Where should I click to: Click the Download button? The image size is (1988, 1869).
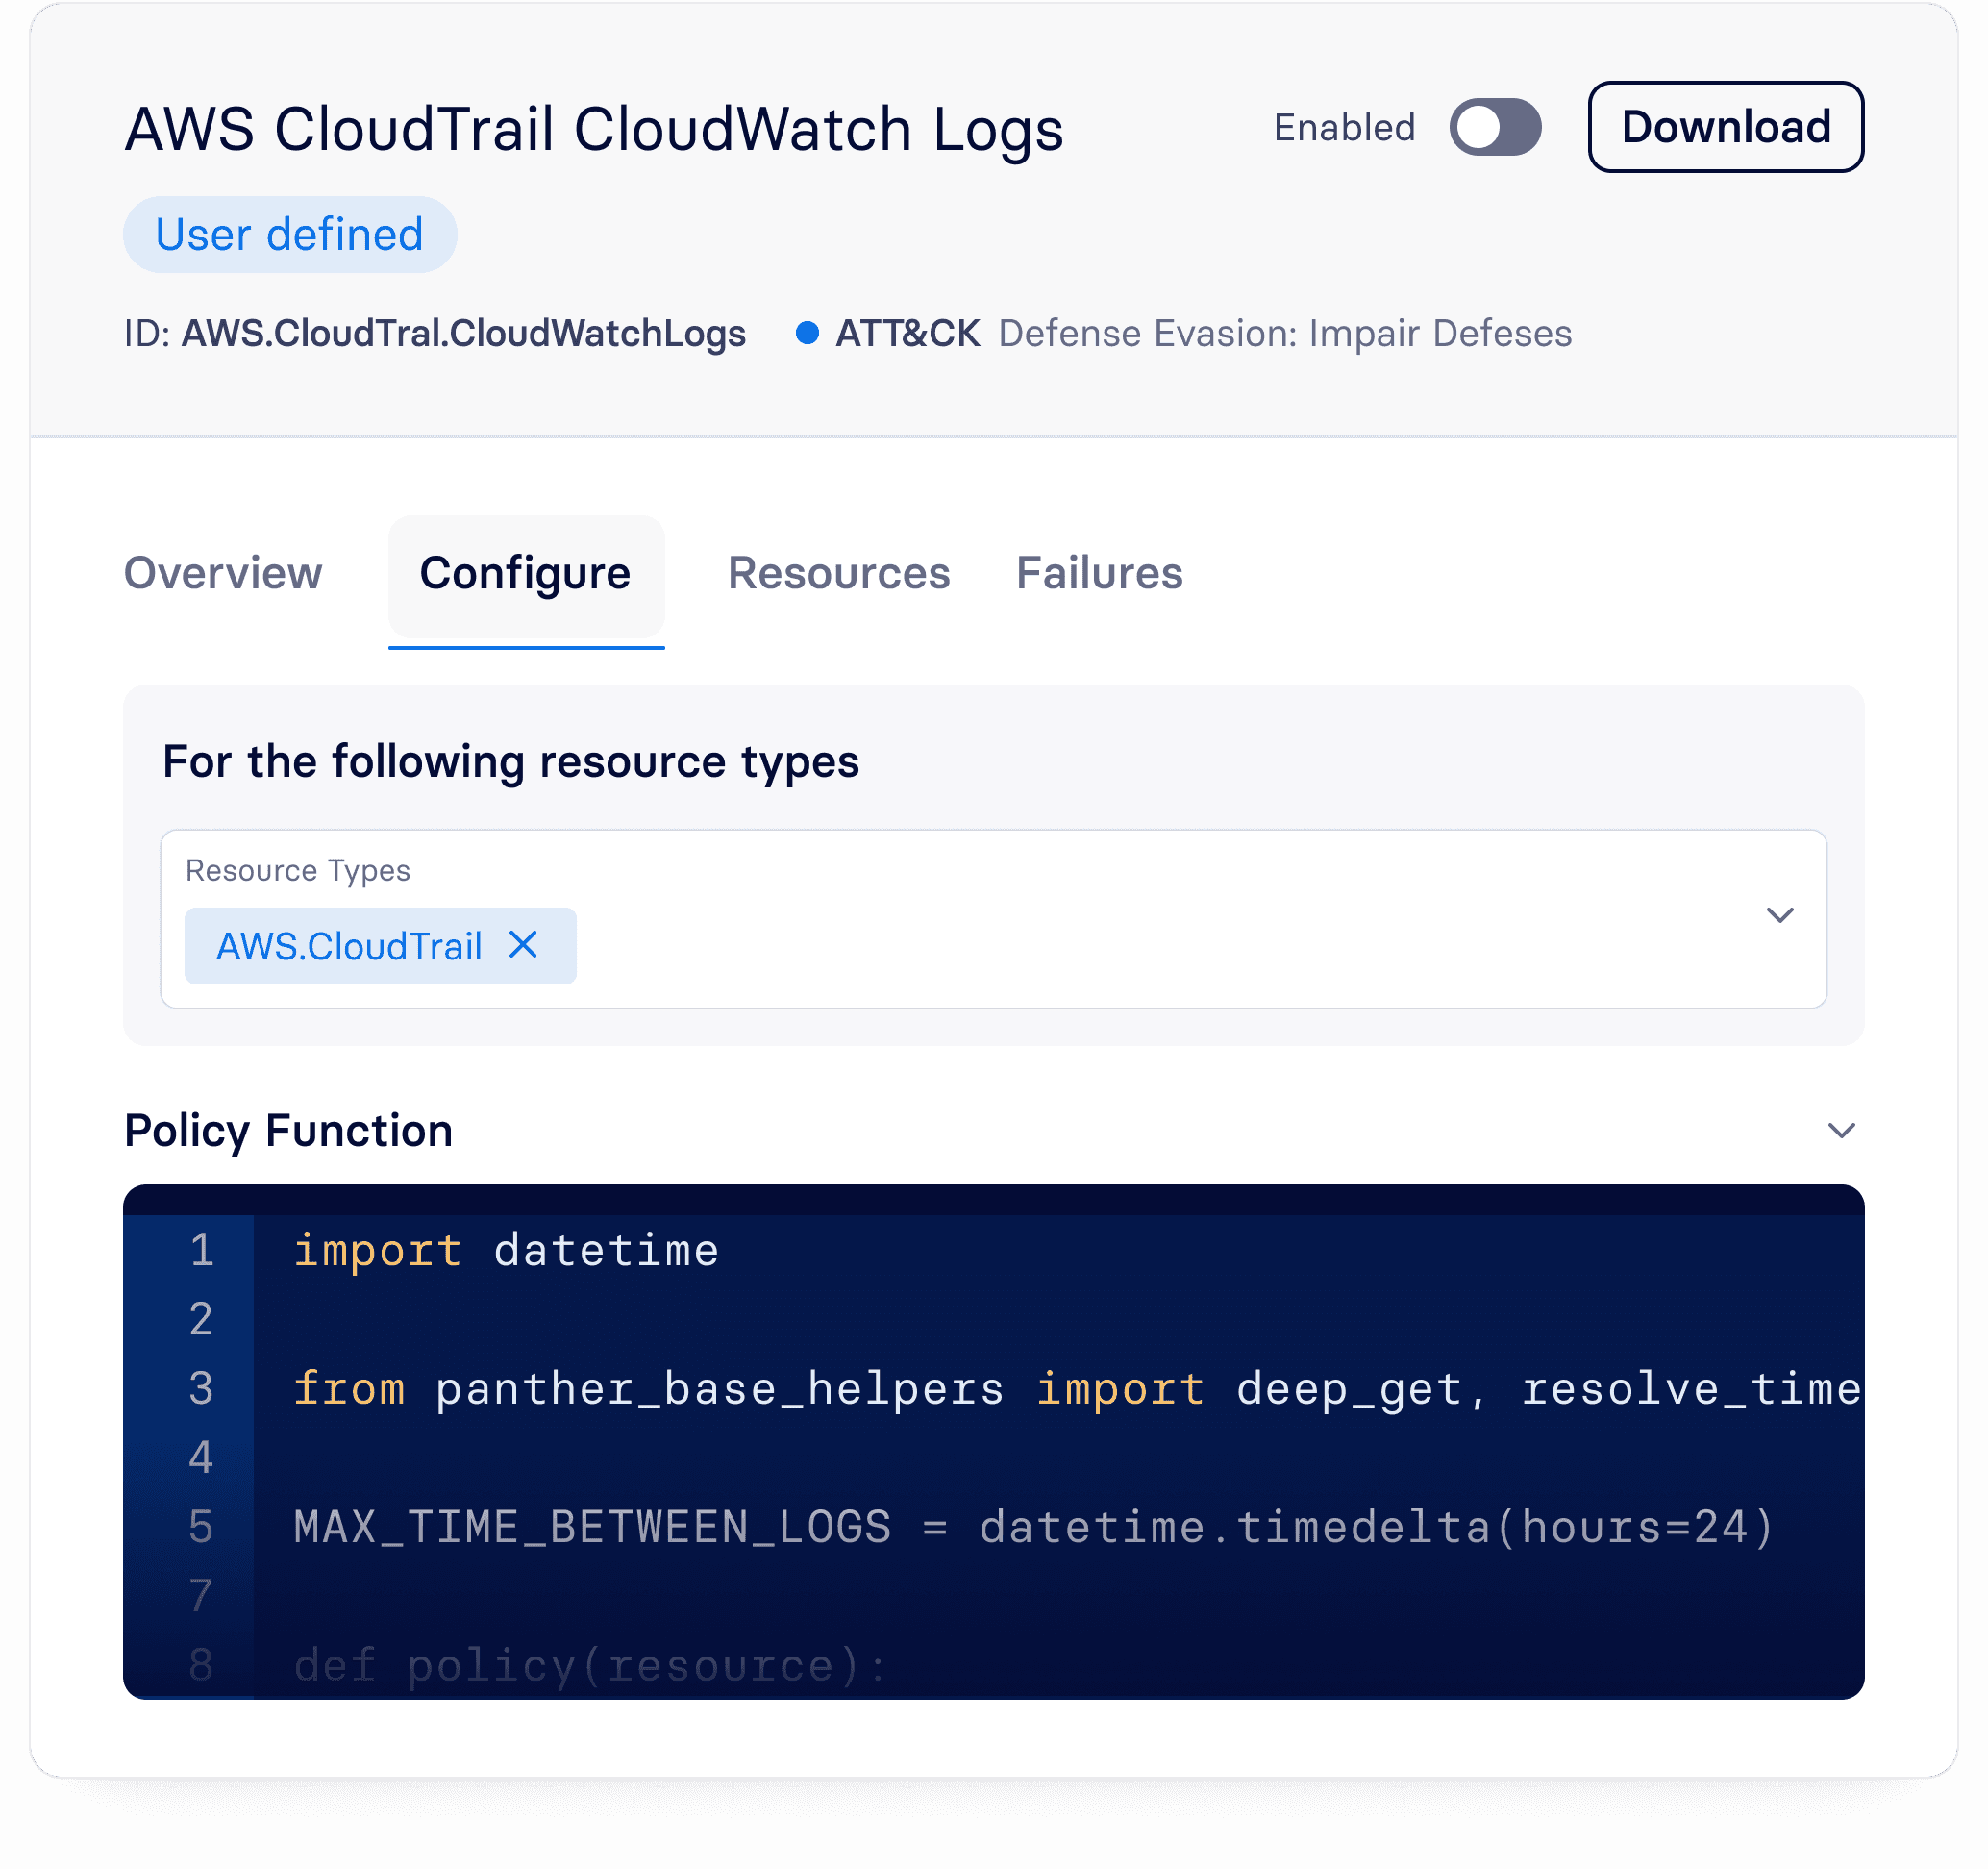click(1725, 127)
